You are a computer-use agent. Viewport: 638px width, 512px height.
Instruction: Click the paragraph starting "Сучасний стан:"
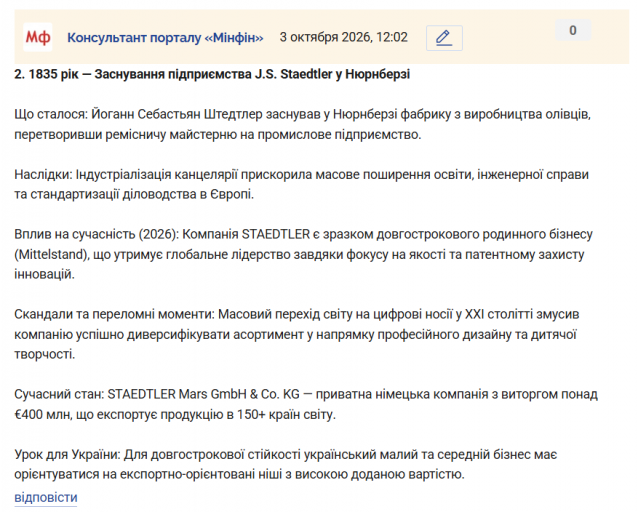tap(306, 404)
